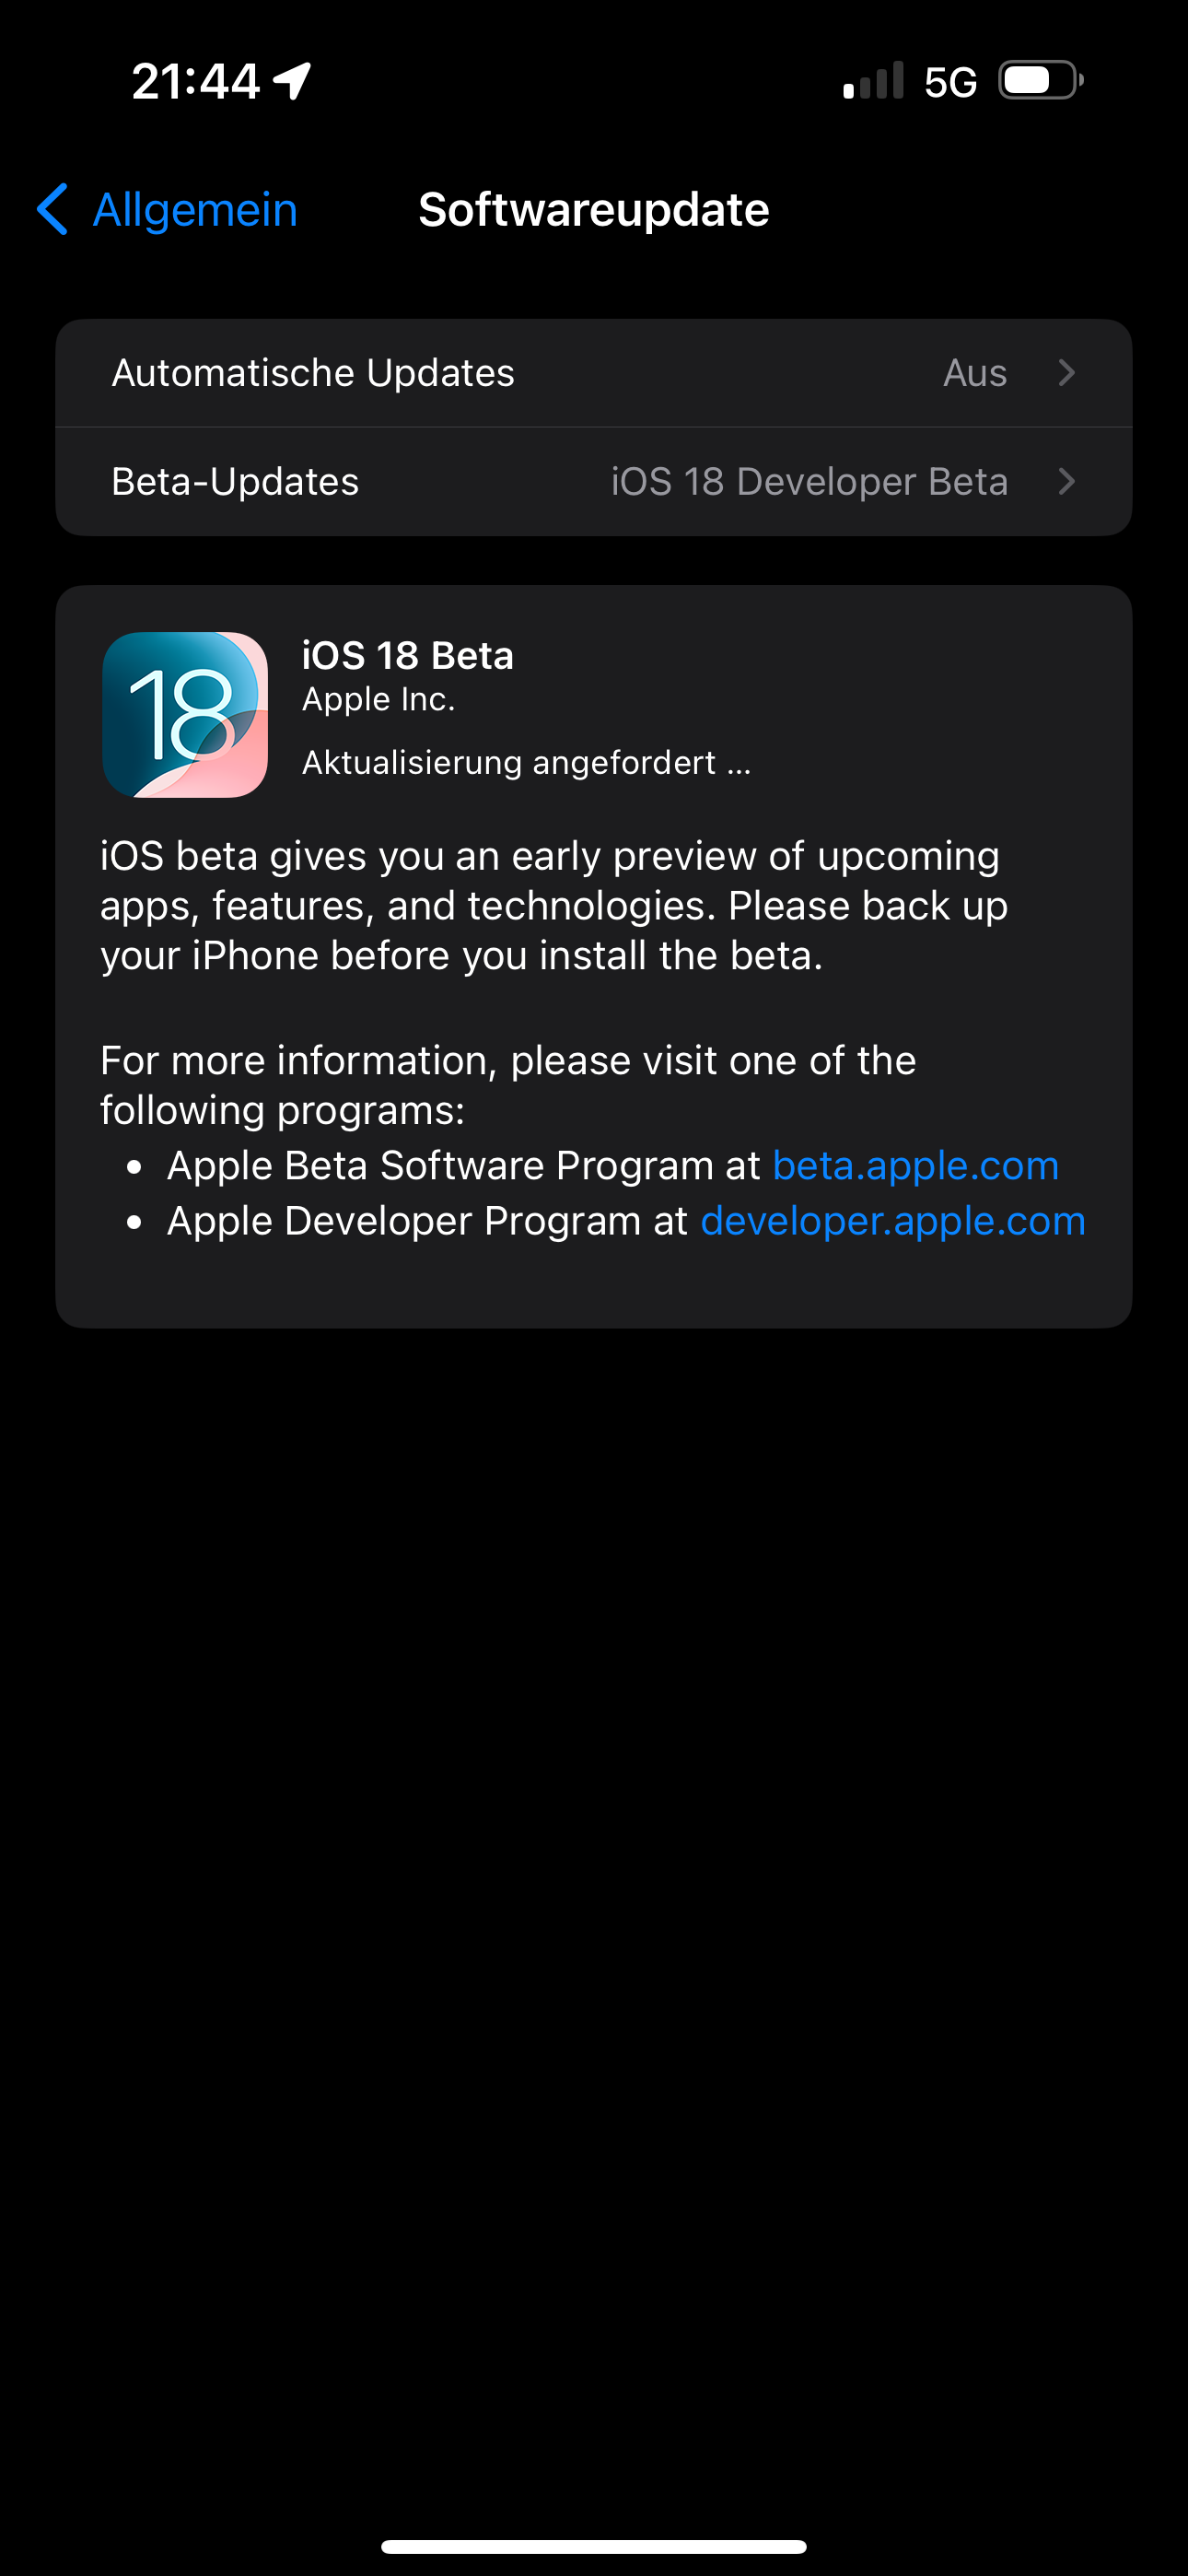Tap the Softwareupdate page title

coord(594,210)
